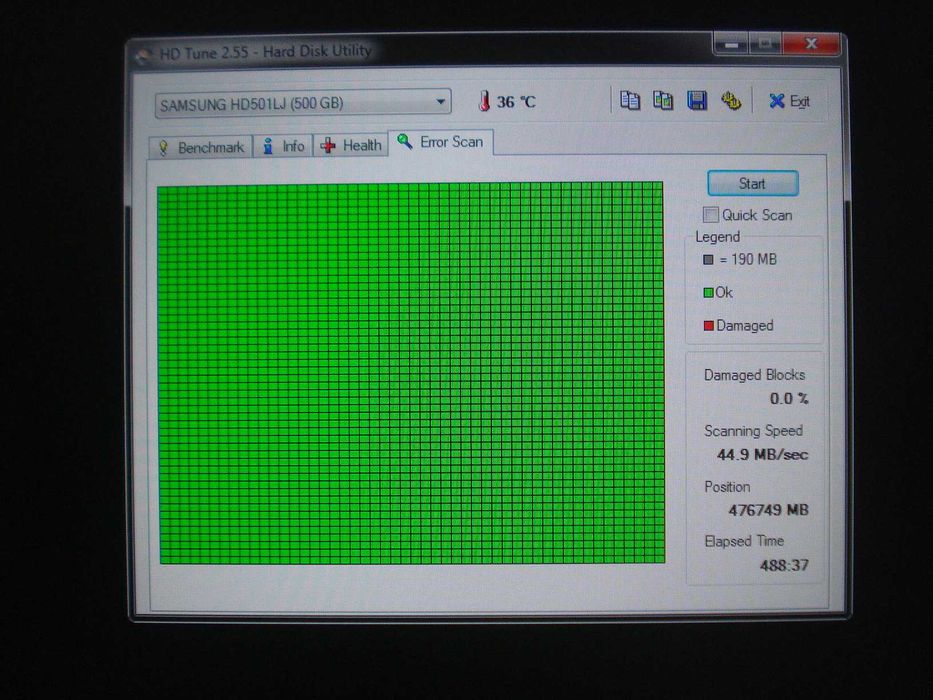Switch to the Health tab
Viewport: 933px width, 700px height.
[x=351, y=146]
